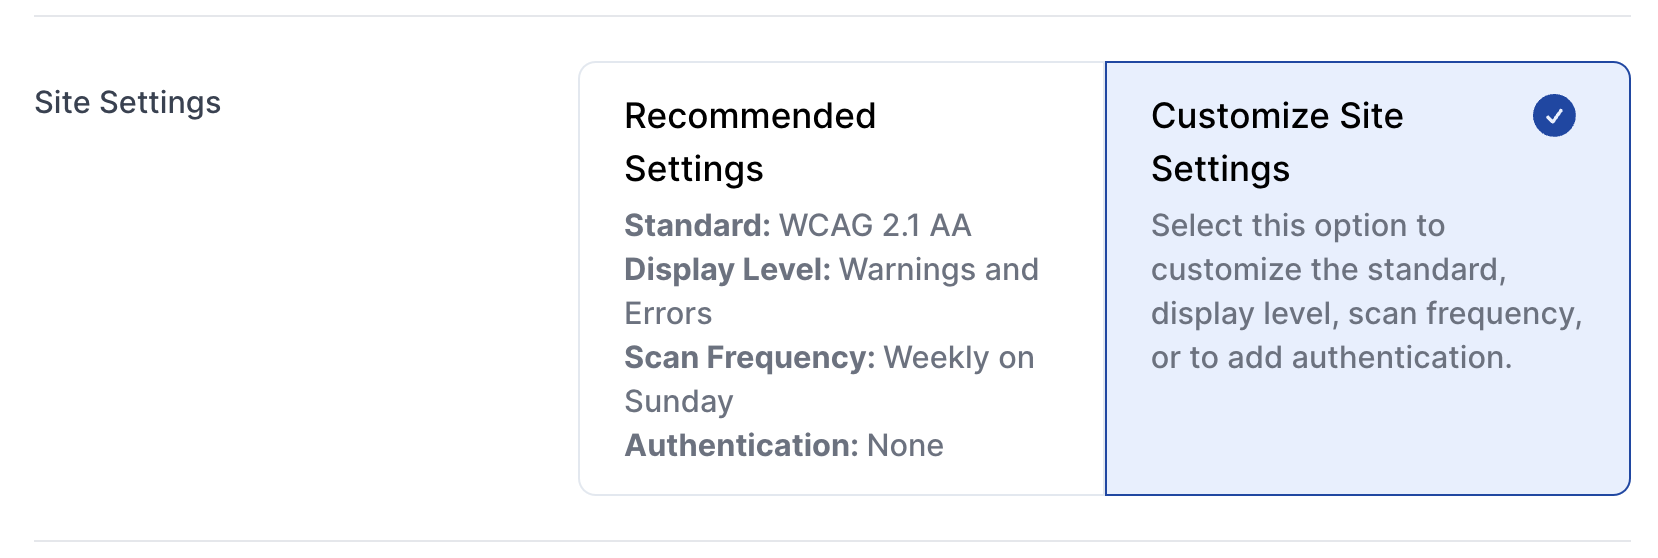Click the "None" authentication value
The image size is (1658, 558).
pos(905,445)
